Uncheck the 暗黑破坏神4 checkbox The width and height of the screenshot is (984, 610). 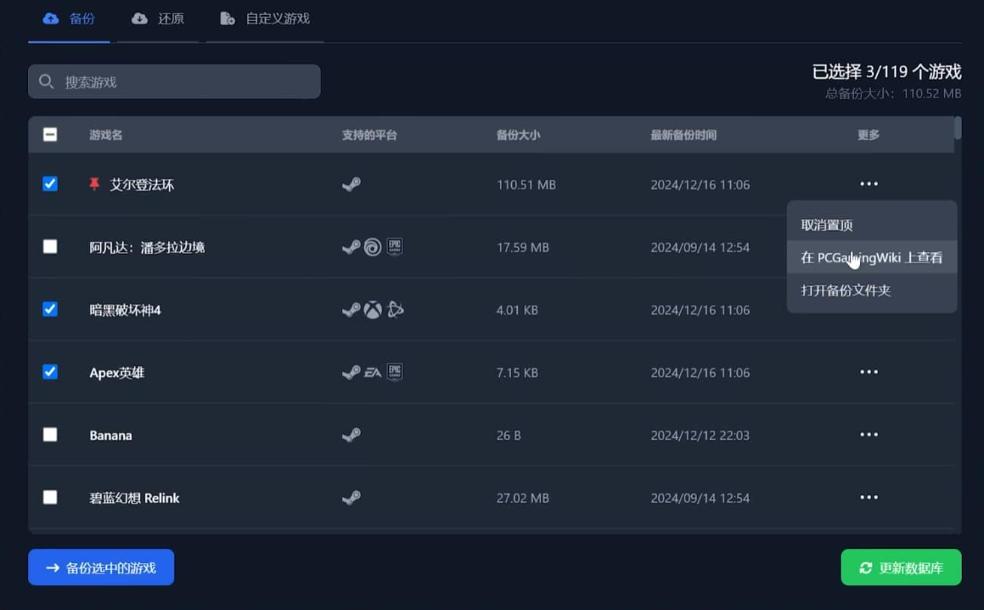(x=50, y=309)
